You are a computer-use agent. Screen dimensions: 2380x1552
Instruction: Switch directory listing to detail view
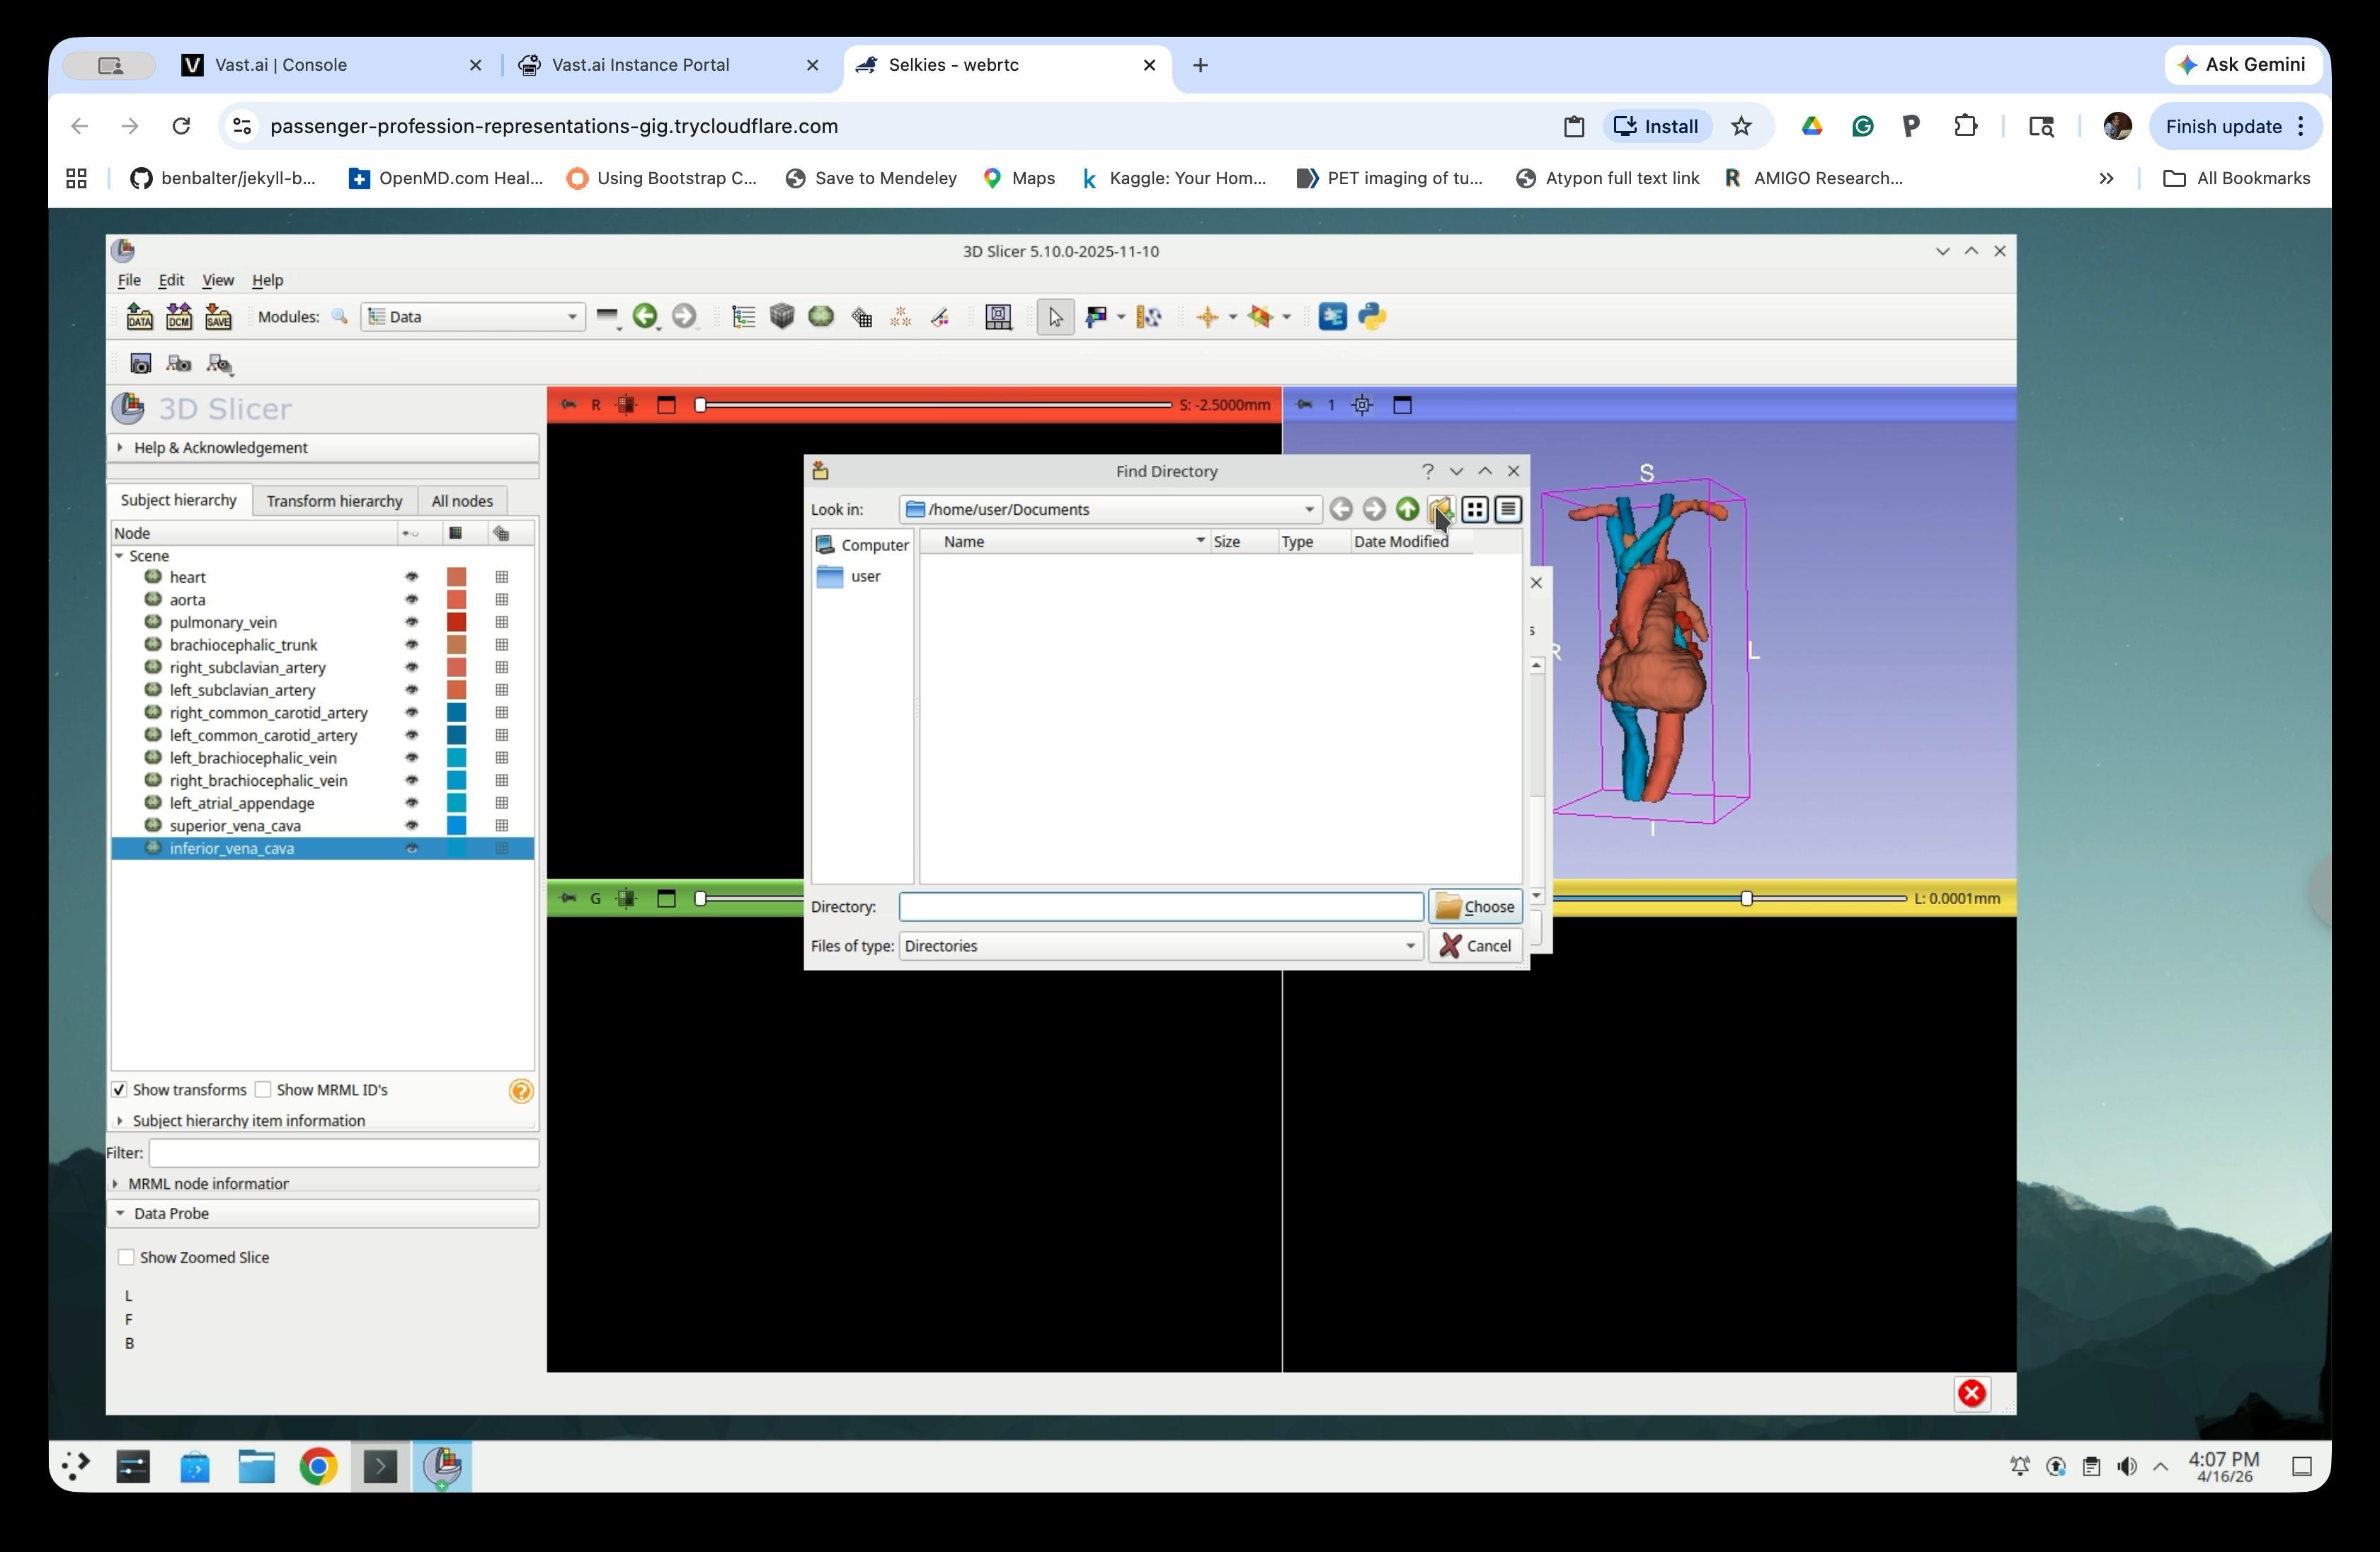(x=1508, y=509)
